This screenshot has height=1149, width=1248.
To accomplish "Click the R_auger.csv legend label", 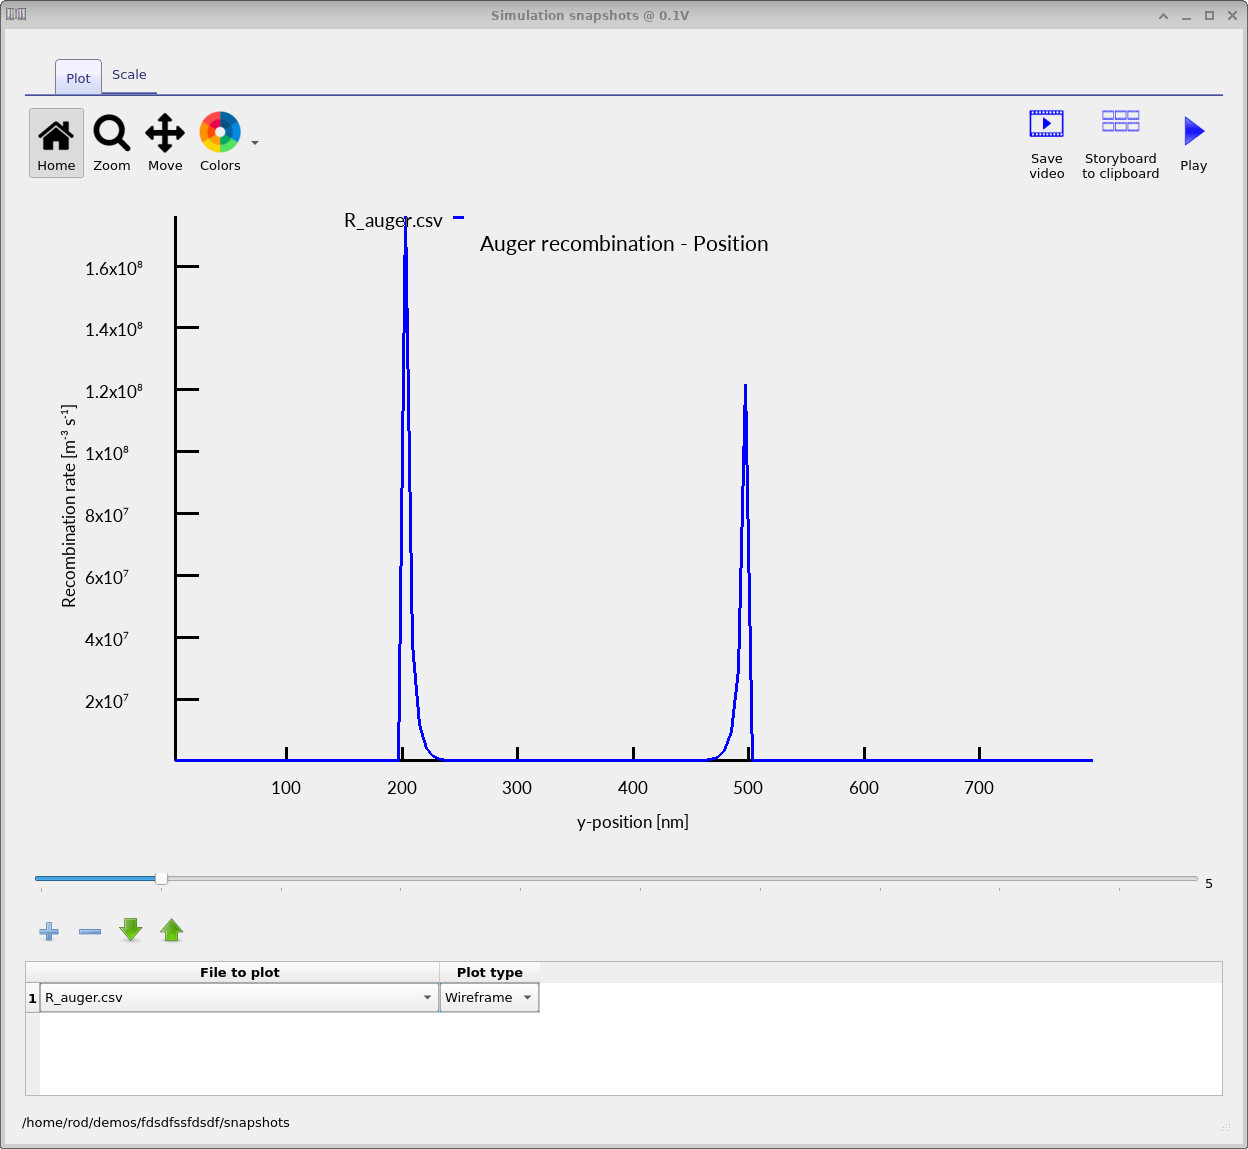I will click(x=393, y=221).
